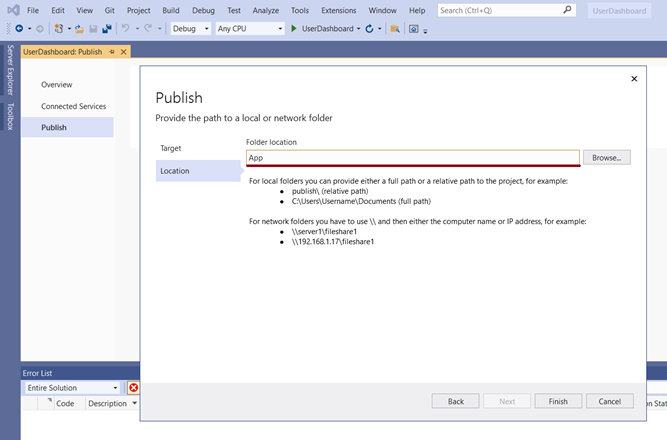Screen dimensions: 667x440
Task: Expand the Undo history dropdown arrow
Action: (137, 29)
